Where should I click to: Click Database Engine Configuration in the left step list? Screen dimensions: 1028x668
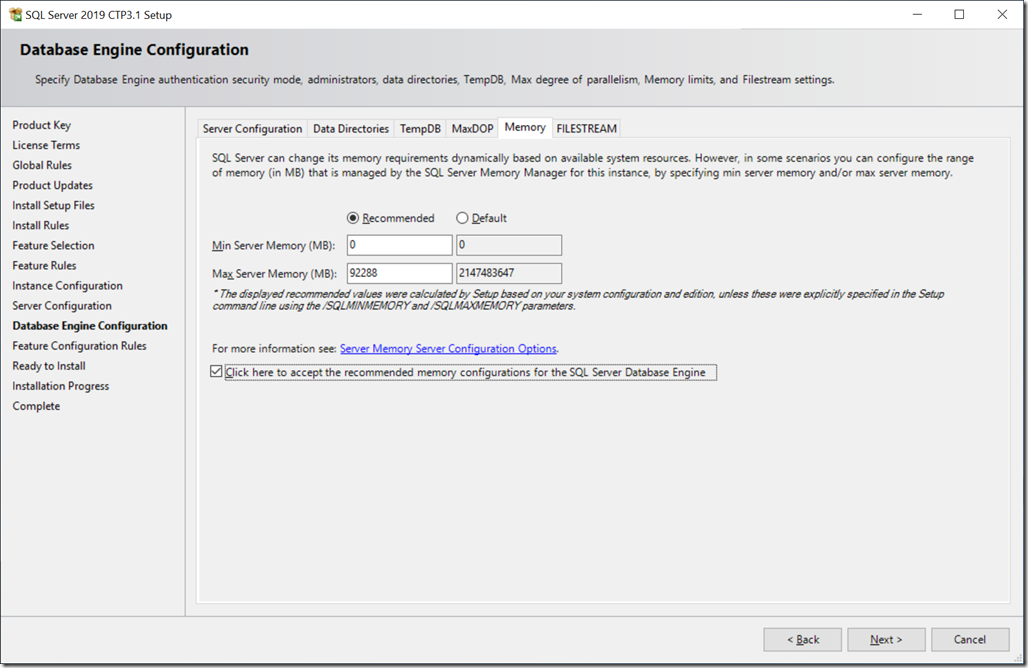pyautogui.click(x=90, y=326)
